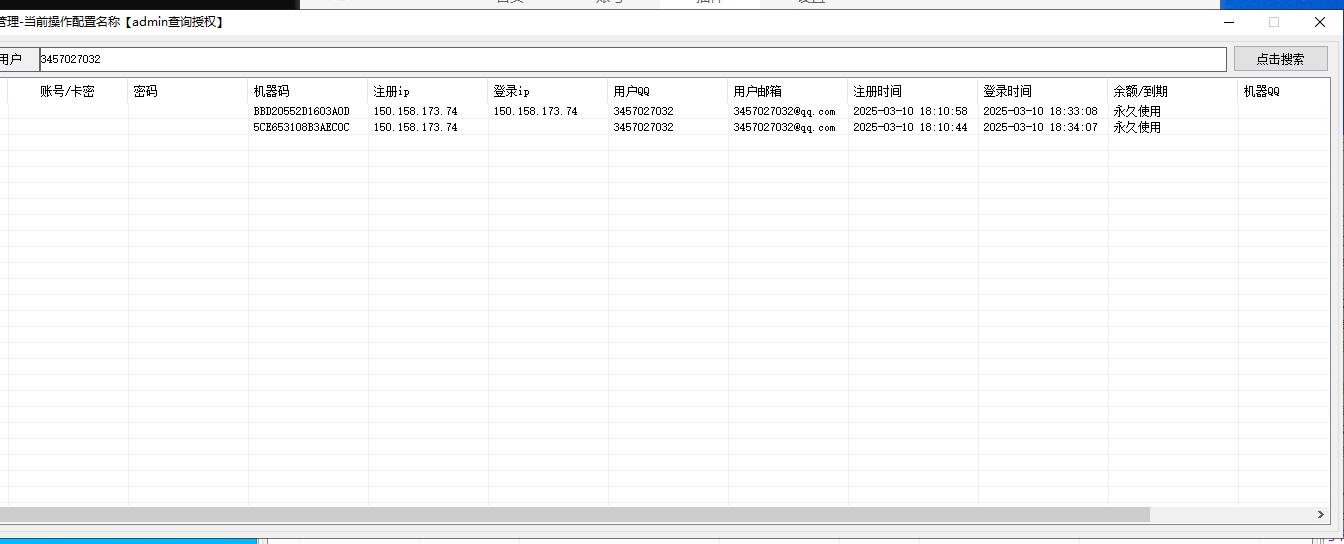Image resolution: width=1344 pixels, height=544 pixels.
Task: Select the 用户QQ column header
Action: (667, 91)
